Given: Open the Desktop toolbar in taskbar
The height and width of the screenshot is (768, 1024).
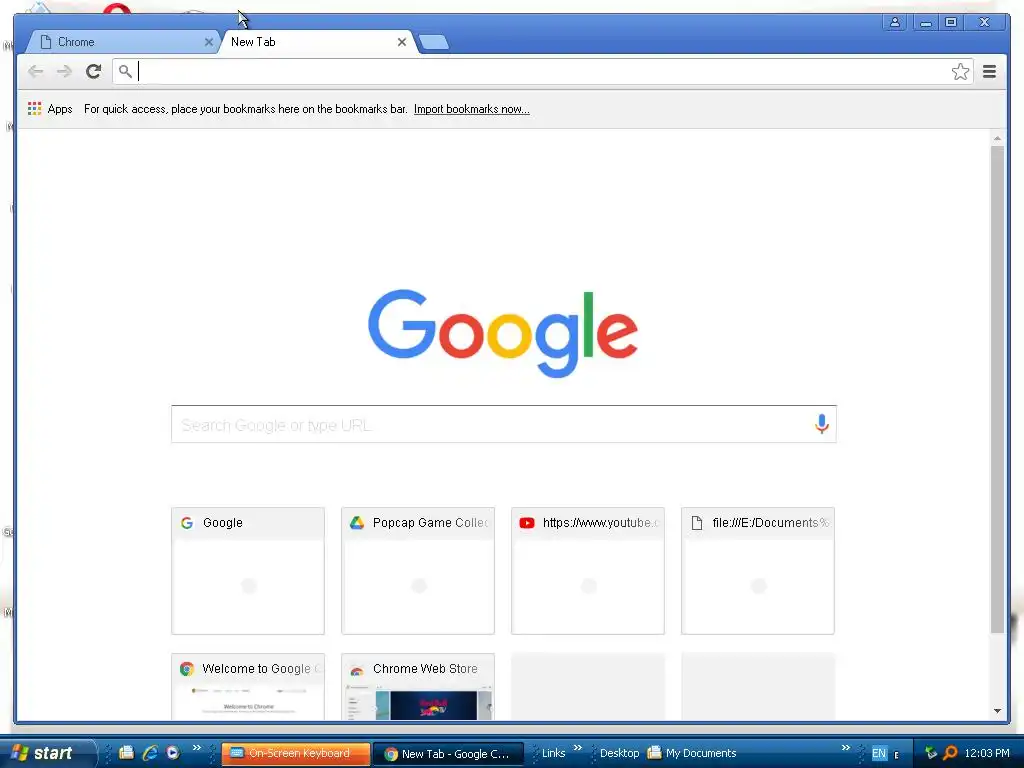Looking at the screenshot, I should (619, 753).
